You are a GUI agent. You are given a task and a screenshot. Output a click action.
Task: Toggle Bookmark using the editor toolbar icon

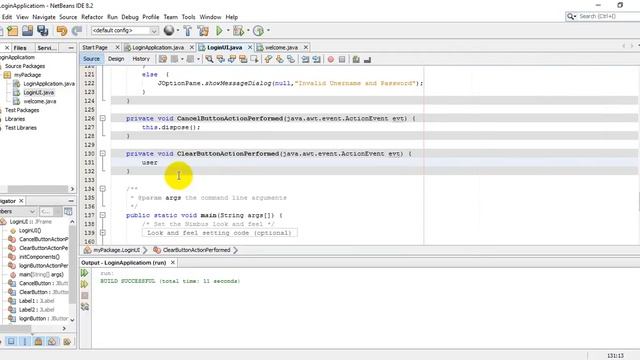coord(291,59)
